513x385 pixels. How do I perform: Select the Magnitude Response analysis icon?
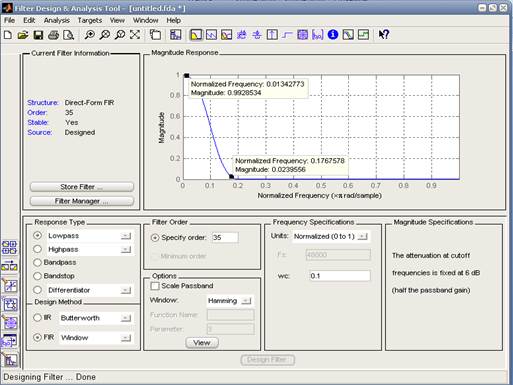point(196,35)
